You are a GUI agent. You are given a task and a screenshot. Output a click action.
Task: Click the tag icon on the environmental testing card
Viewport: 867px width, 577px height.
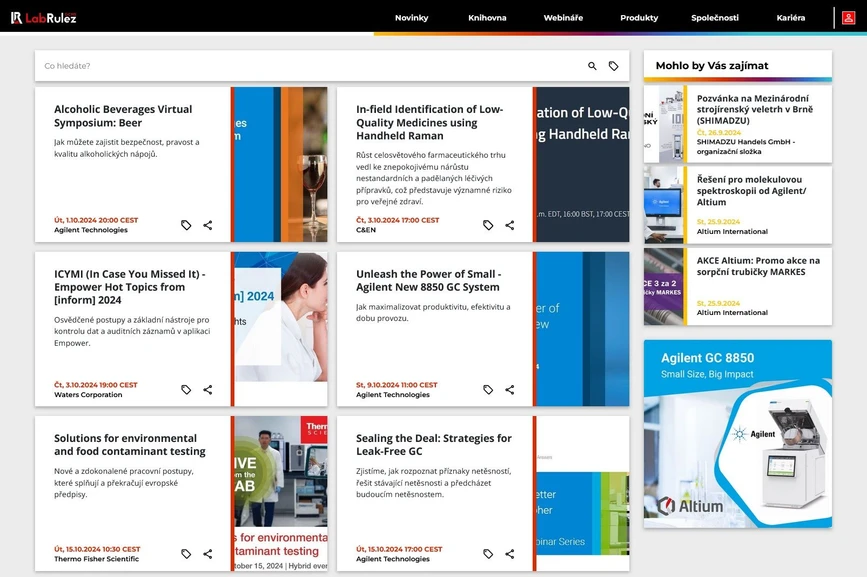pyautogui.click(x=185, y=553)
